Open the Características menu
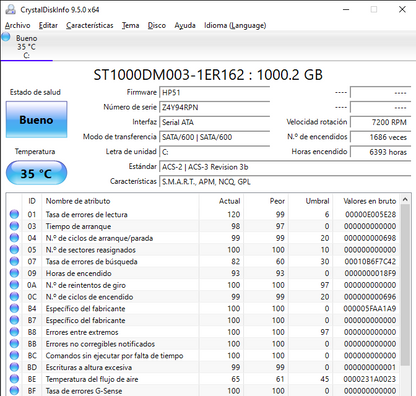The image size is (416, 396). point(89,25)
